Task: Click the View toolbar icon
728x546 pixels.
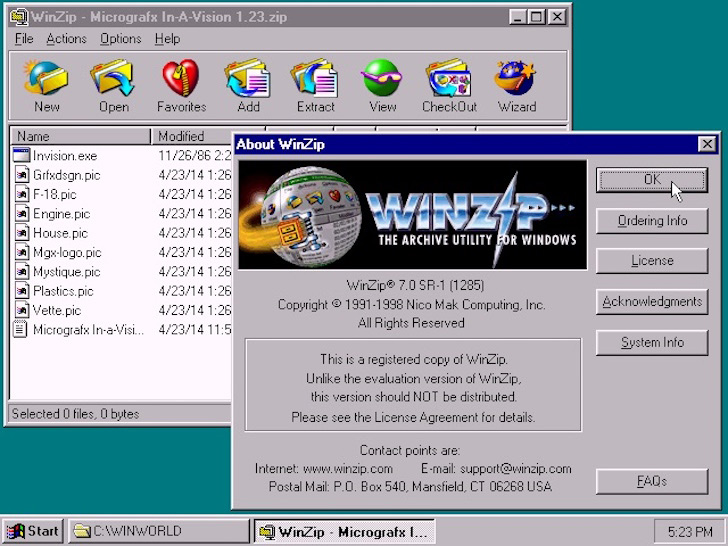Action: click(383, 86)
